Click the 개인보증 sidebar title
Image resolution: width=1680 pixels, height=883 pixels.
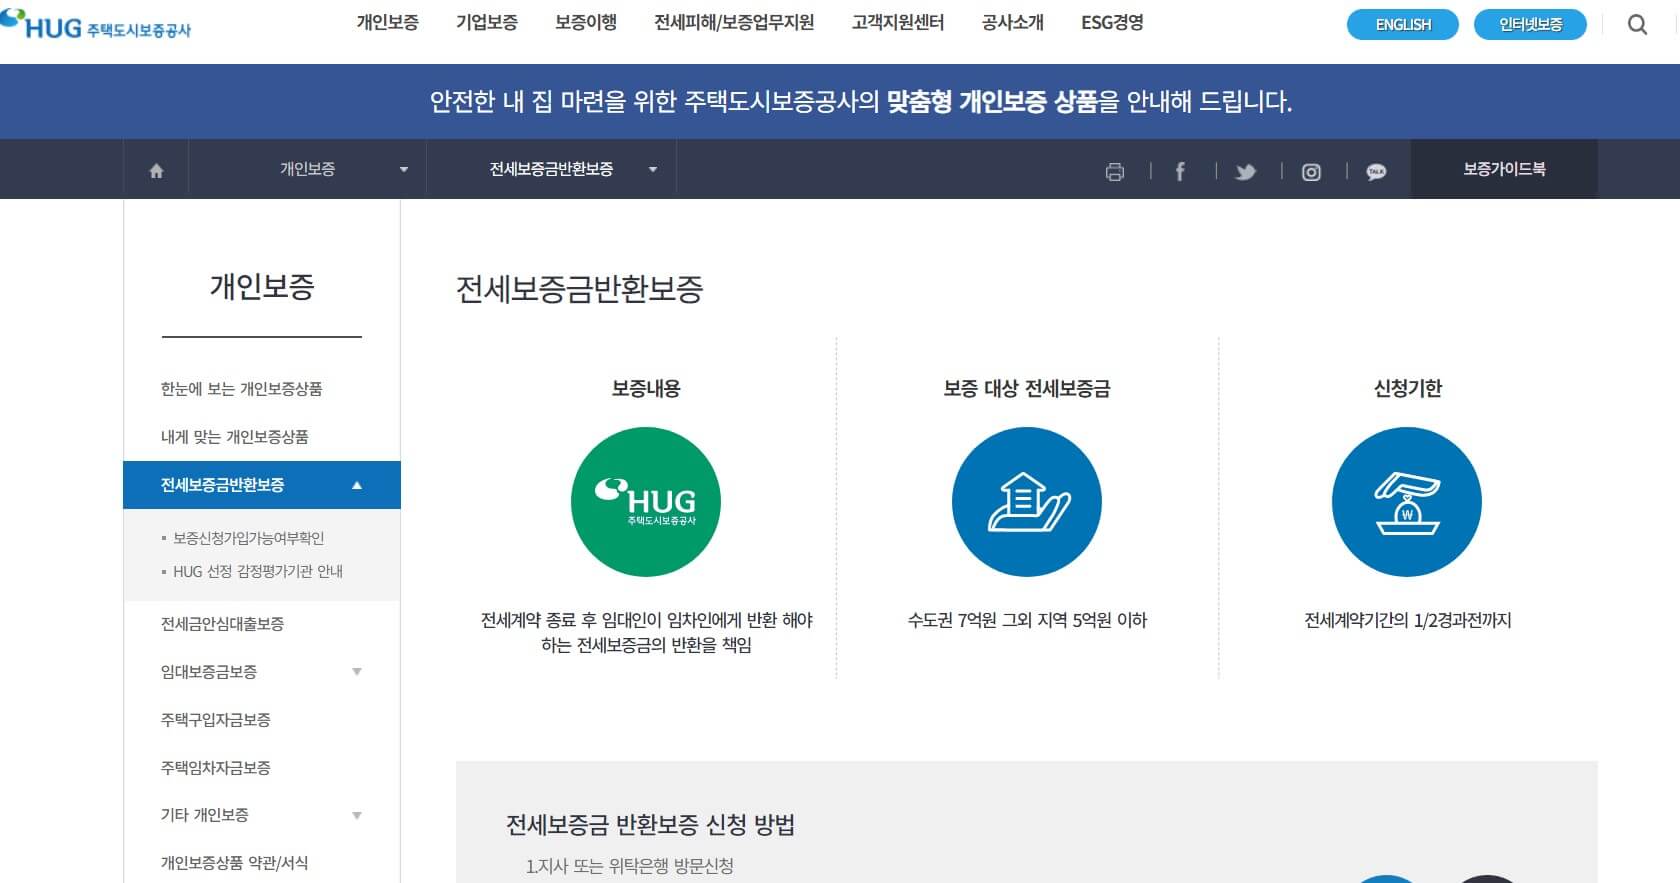pyautogui.click(x=262, y=287)
